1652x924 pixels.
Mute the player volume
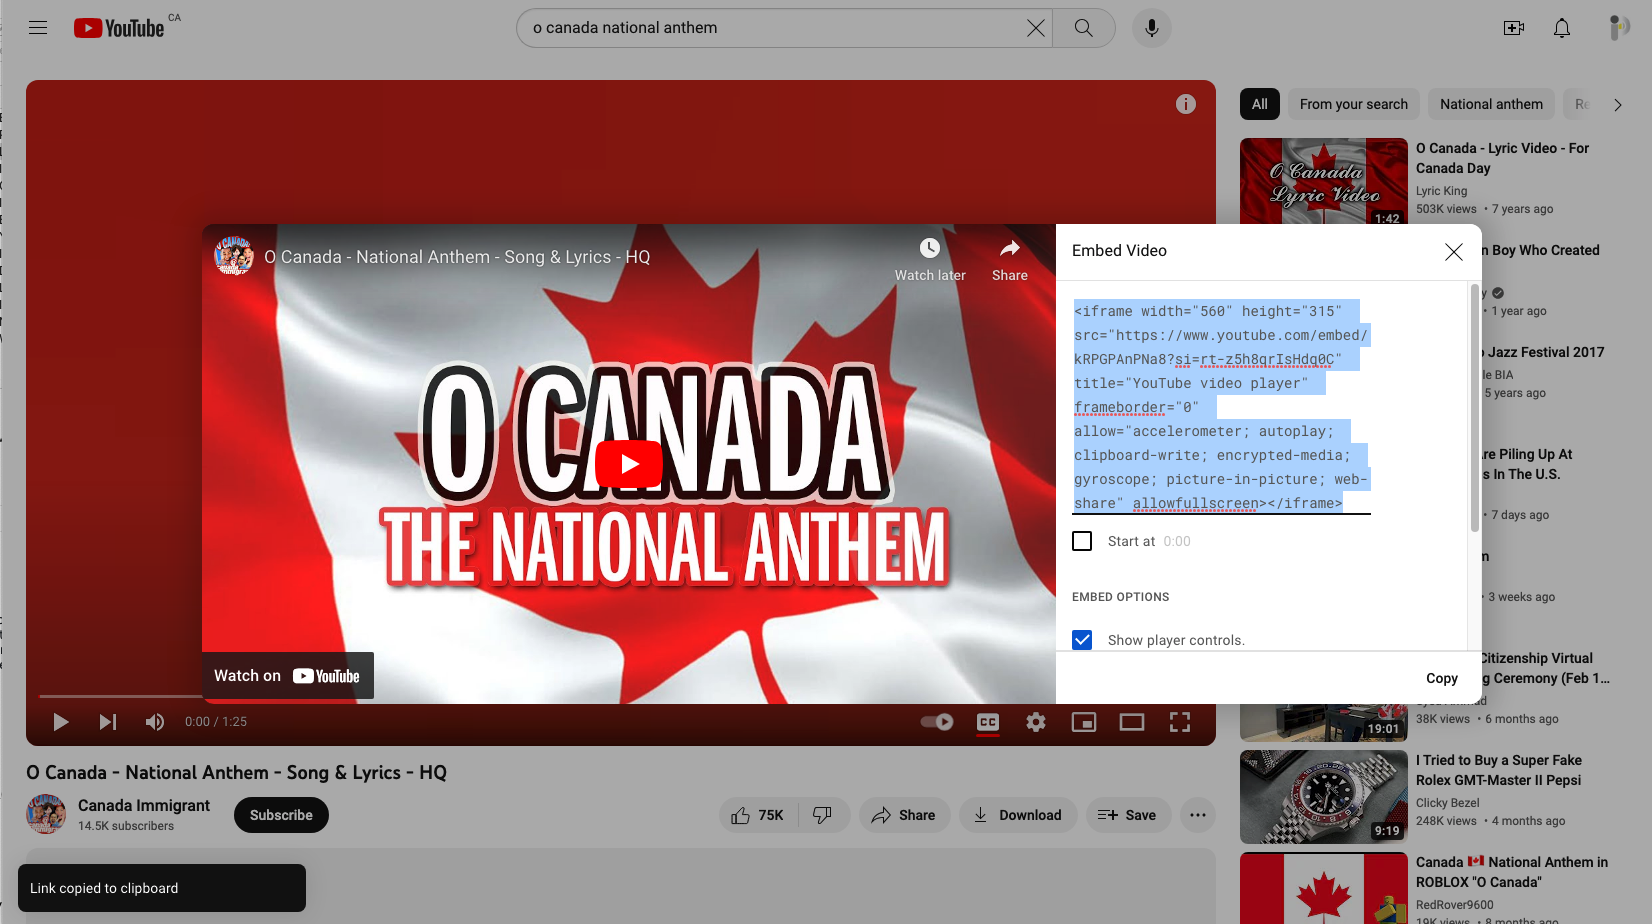click(155, 722)
